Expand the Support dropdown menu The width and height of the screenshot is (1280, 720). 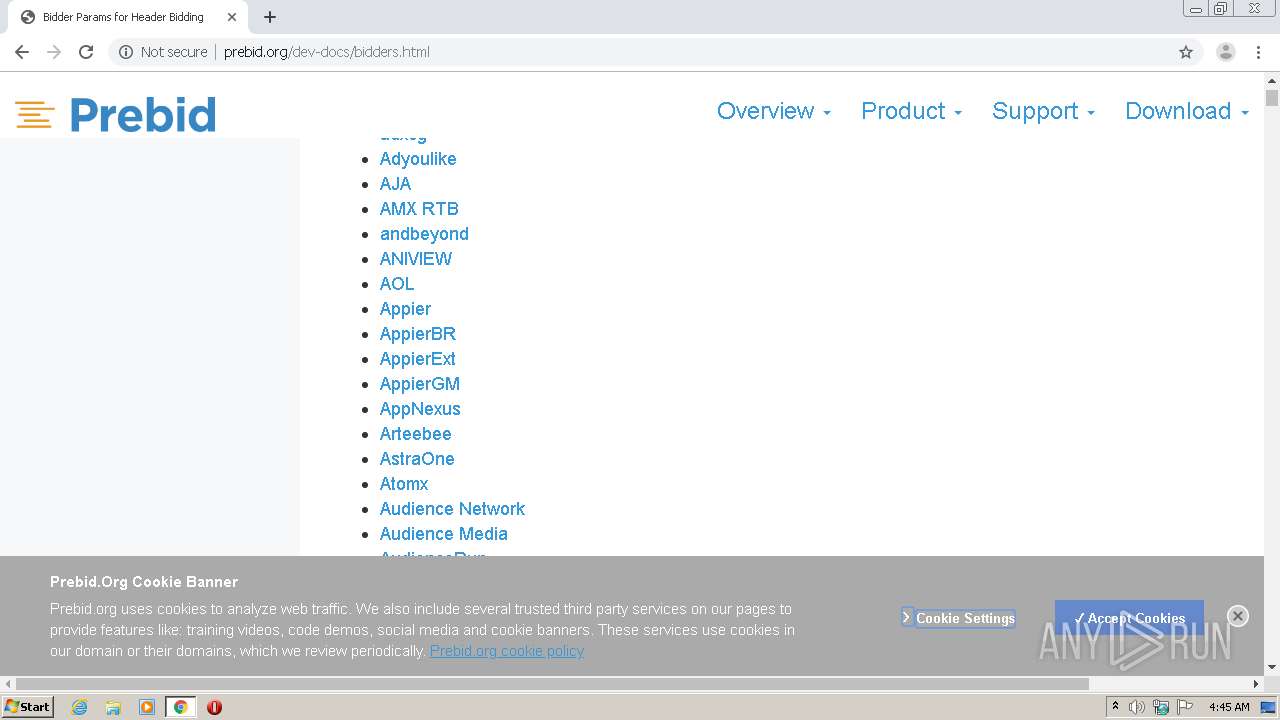[1043, 111]
